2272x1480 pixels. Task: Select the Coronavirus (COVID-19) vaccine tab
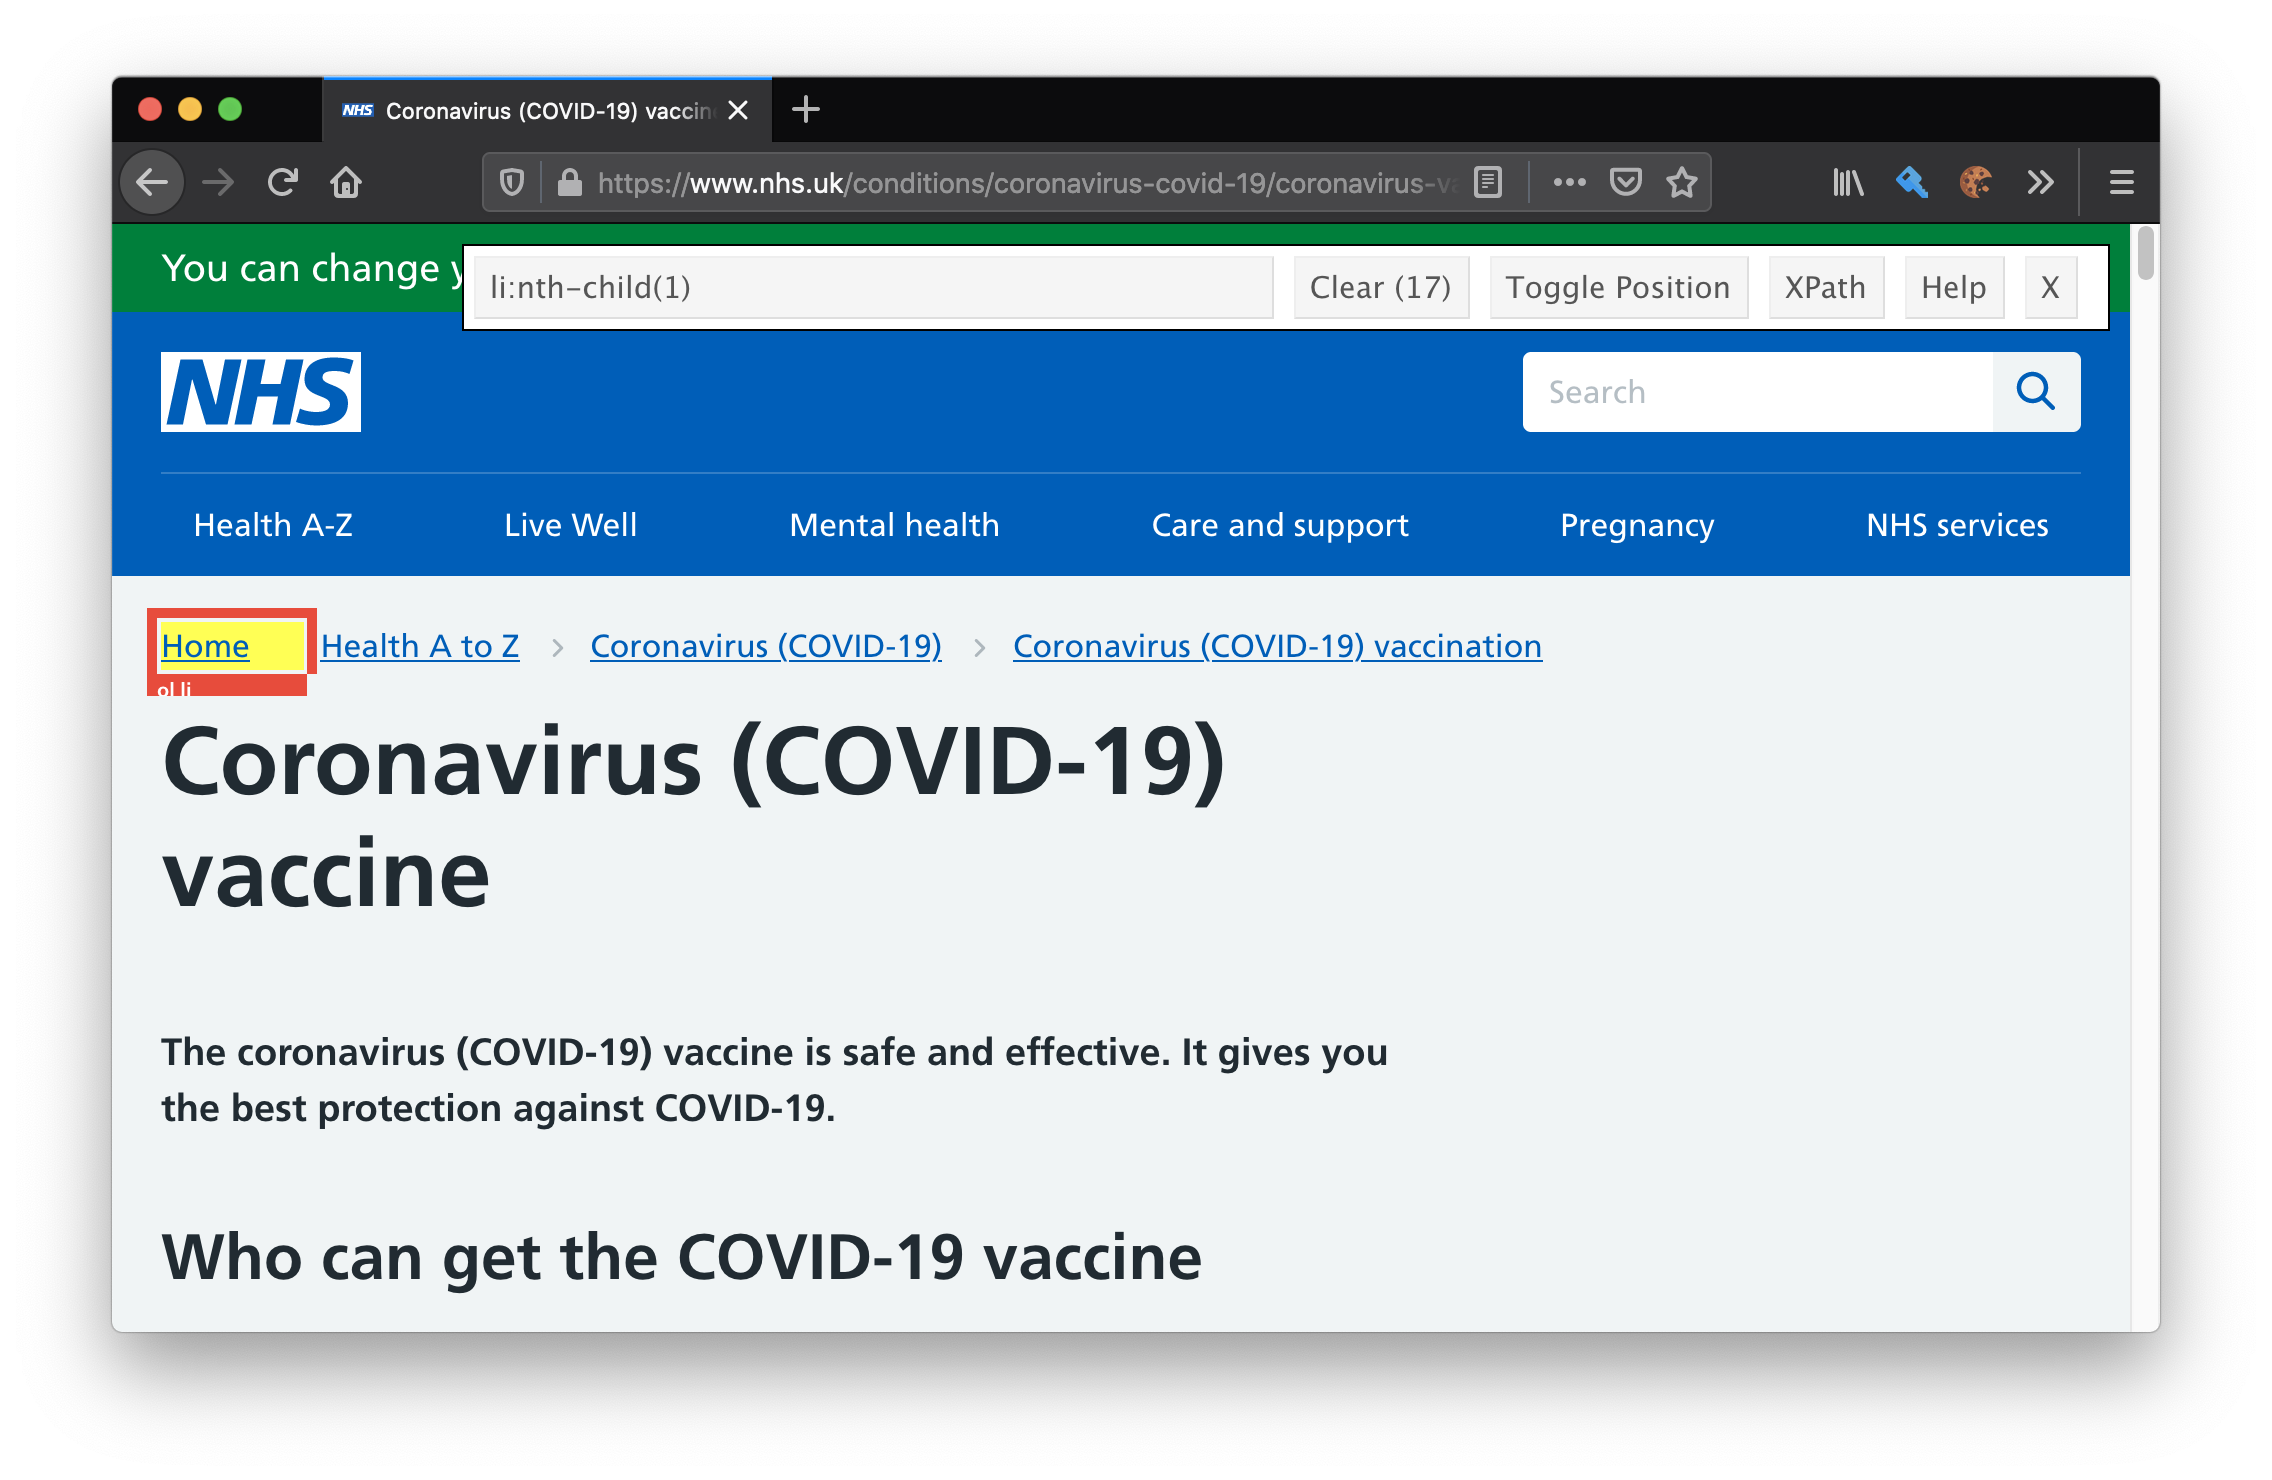pos(548,110)
